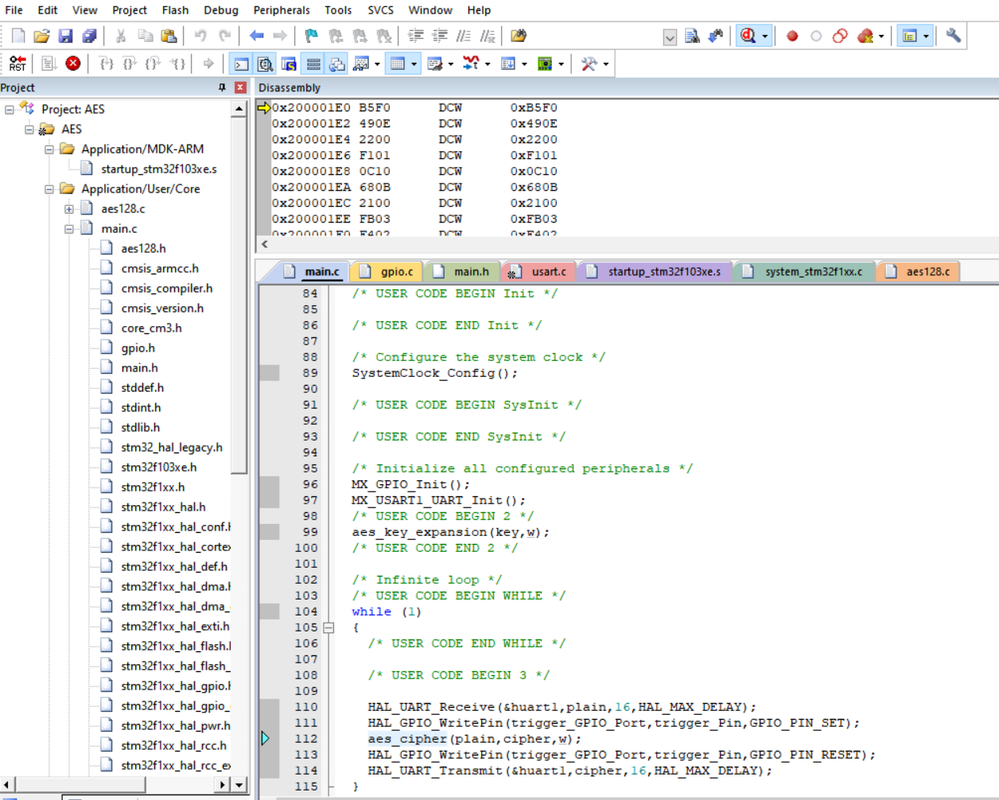Click the Reset CPU (RST) button
The height and width of the screenshot is (800, 999).
[18, 63]
